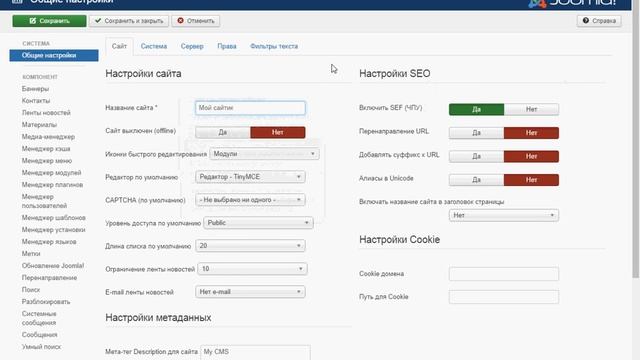Open Уровень доступа по умолчанию dropdown
The height and width of the screenshot is (360, 640).
pos(258,223)
